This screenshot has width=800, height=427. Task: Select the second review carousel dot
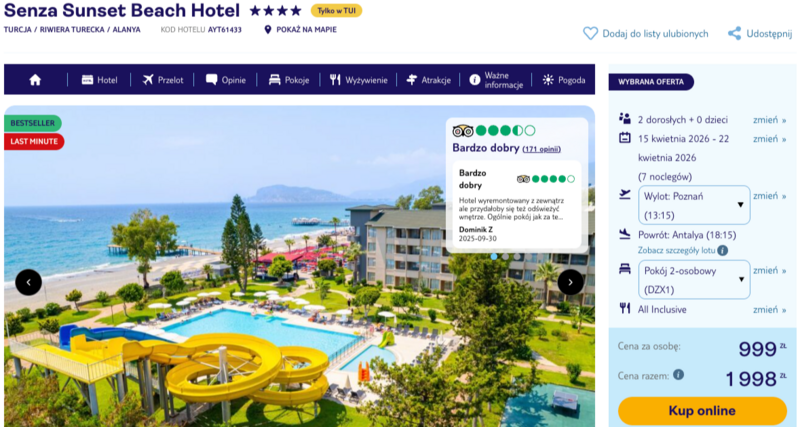point(505,257)
